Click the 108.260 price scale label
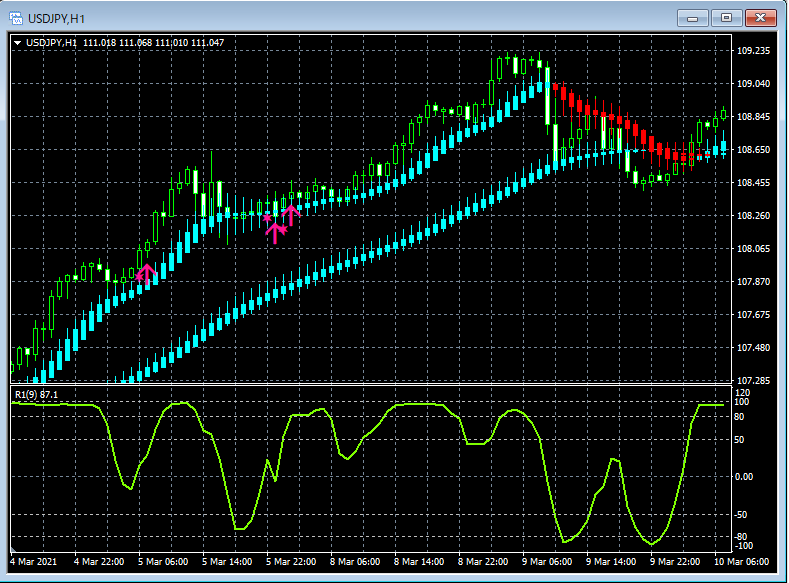The width and height of the screenshot is (789, 583). tap(753, 216)
